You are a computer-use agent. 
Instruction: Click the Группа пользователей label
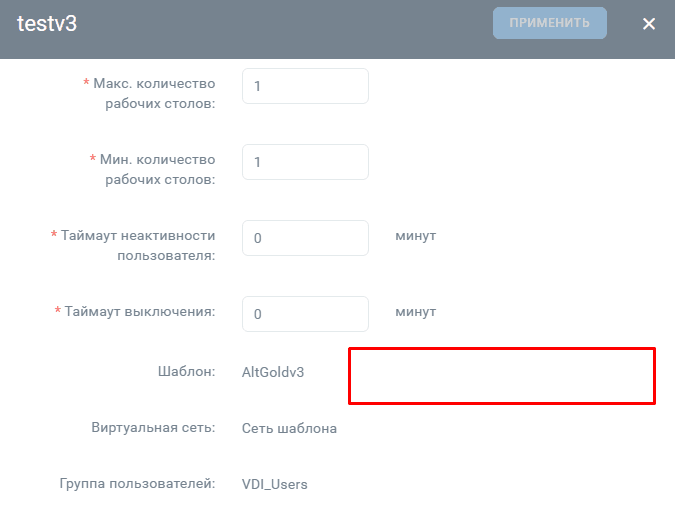click(137, 484)
